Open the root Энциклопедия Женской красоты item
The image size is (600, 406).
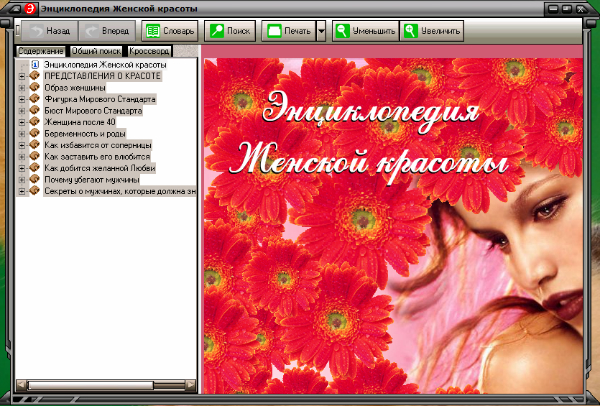pyautogui.click(x=105, y=65)
